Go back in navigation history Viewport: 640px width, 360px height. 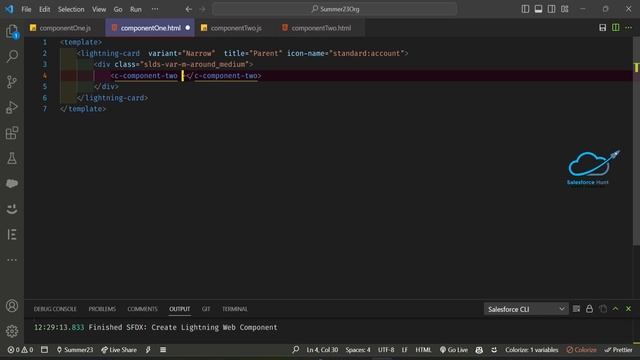coord(189,9)
